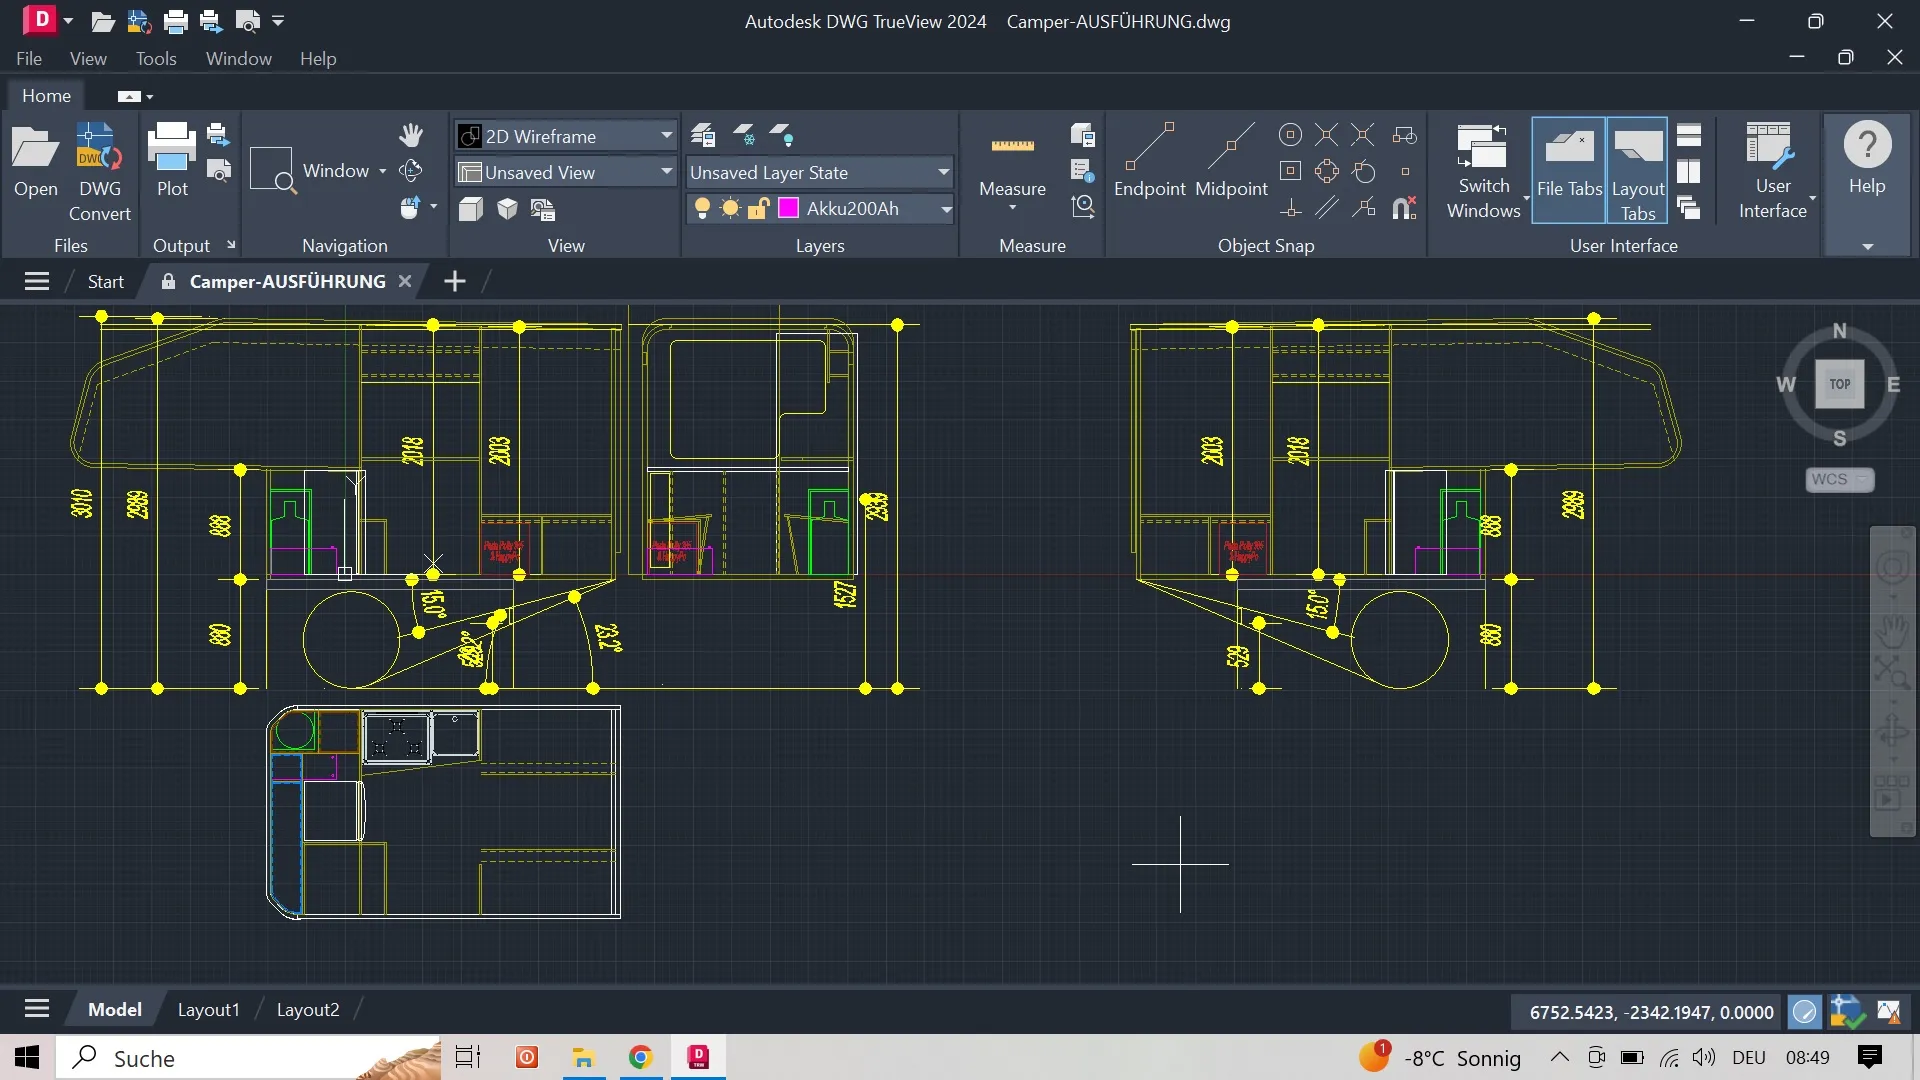Toggle layer lock padlock for Akku200Ah
The height and width of the screenshot is (1080, 1920).
pyautogui.click(x=759, y=208)
